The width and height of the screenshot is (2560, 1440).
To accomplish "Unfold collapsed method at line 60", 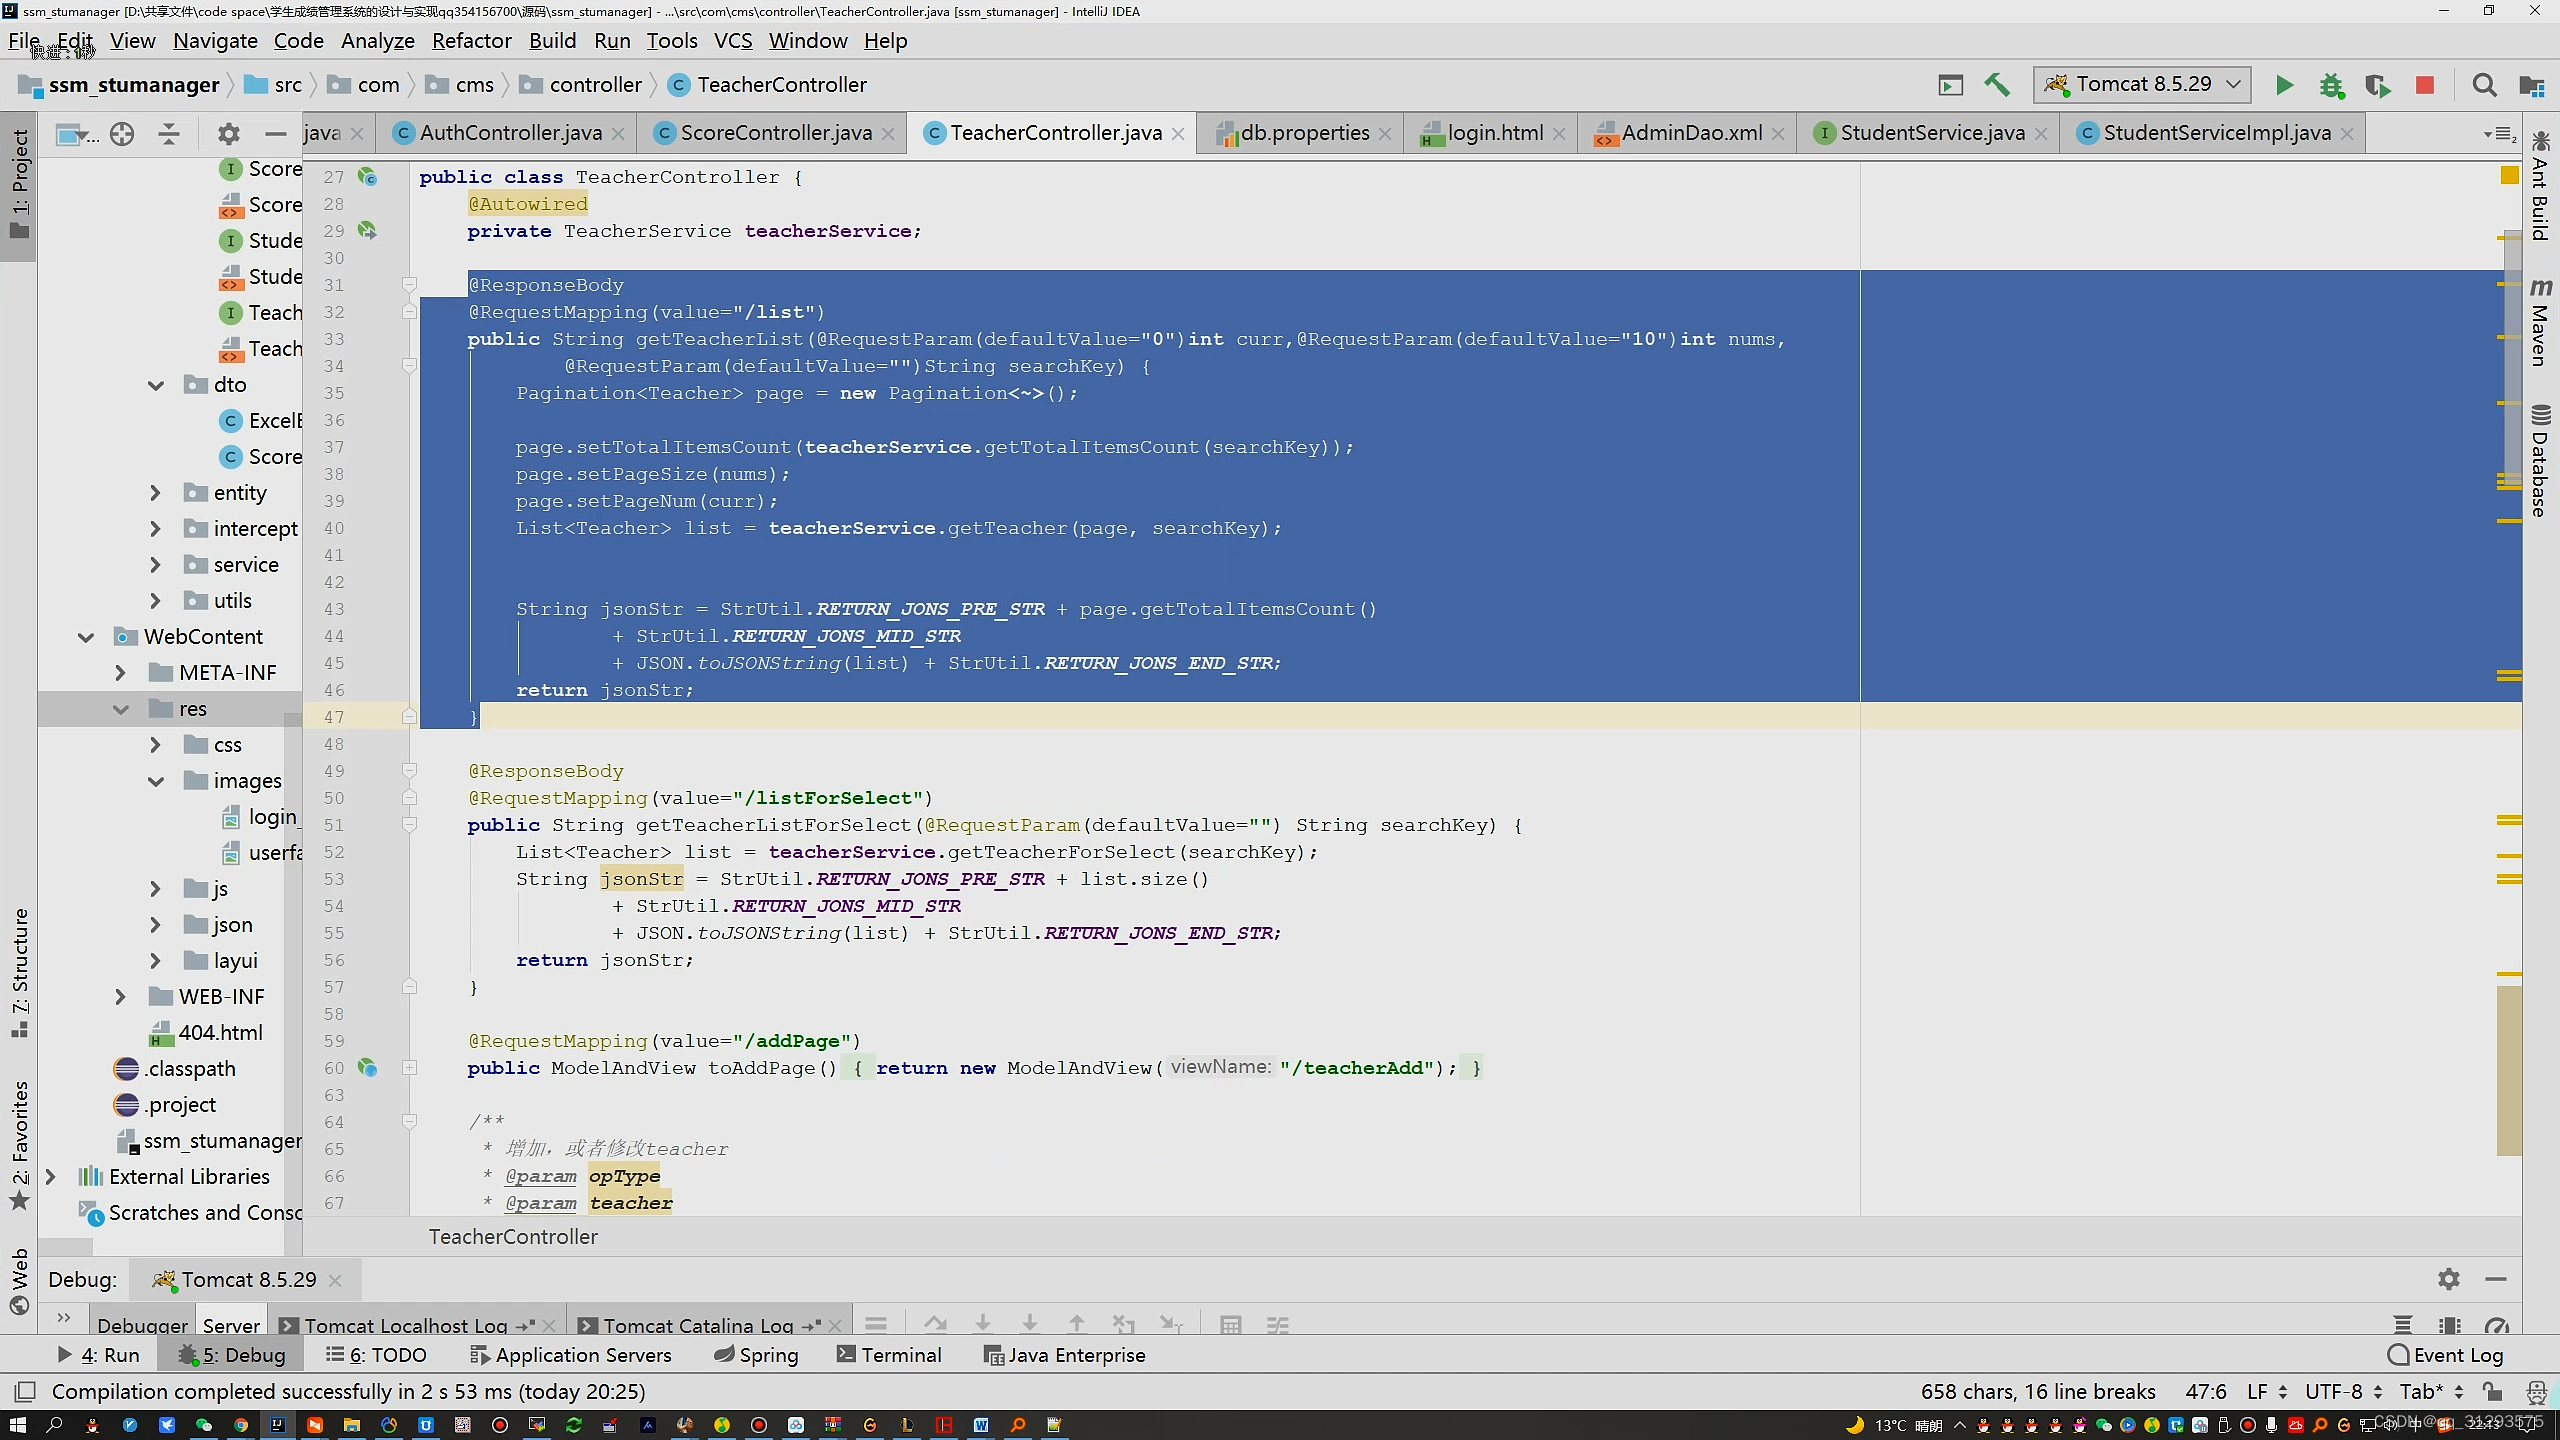I will 409,1068.
